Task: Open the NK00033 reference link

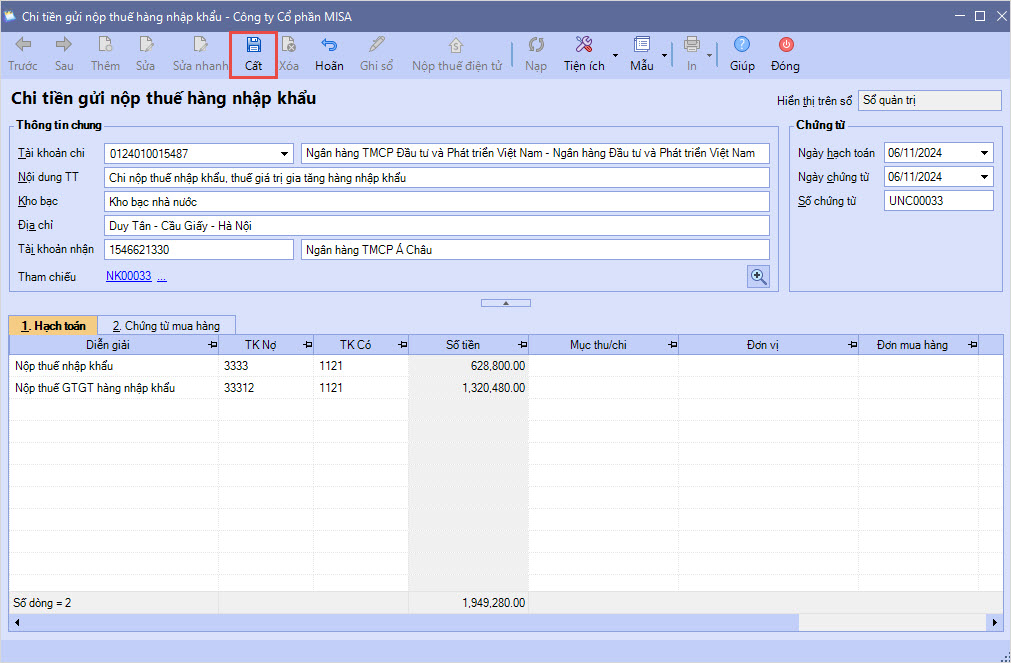Action: click(128, 276)
